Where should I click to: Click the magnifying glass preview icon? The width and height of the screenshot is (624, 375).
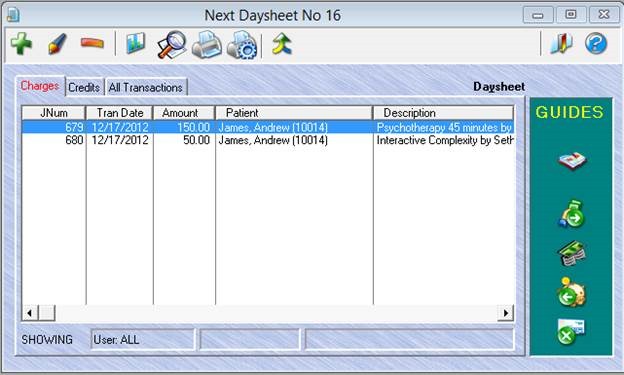click(172, 45)
